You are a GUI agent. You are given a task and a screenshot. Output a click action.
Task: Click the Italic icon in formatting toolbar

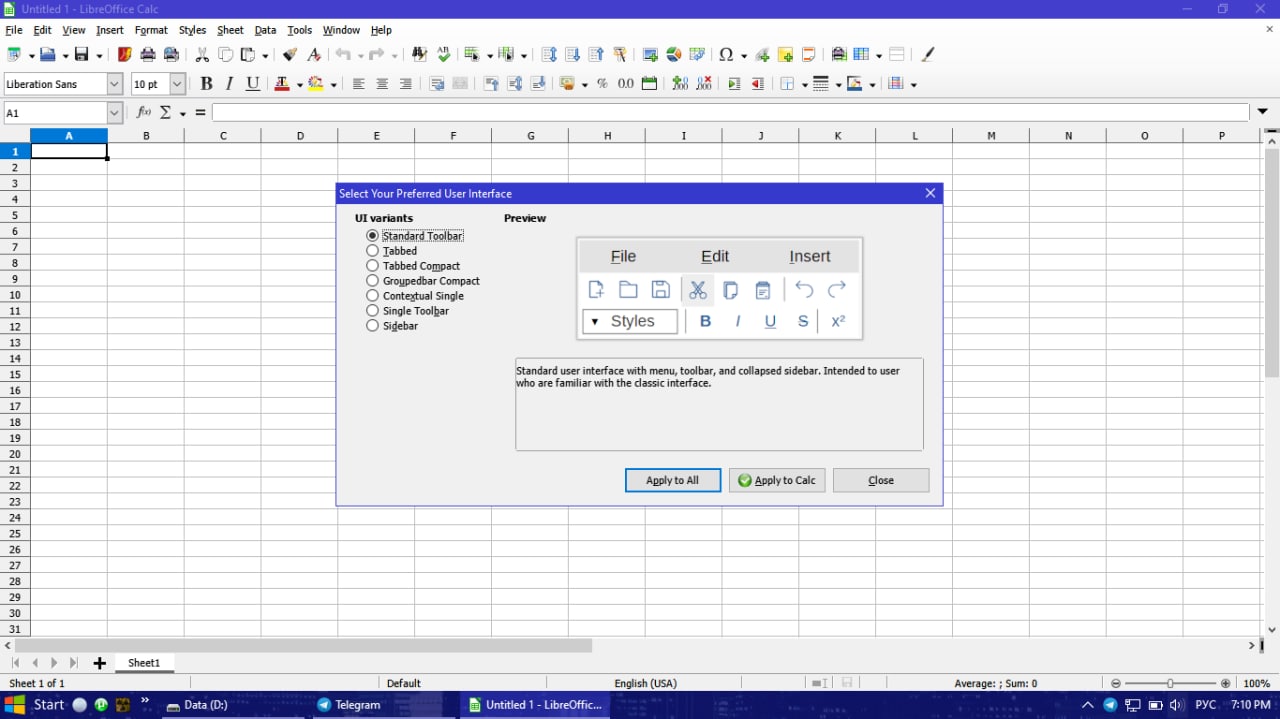click(229, 84)
